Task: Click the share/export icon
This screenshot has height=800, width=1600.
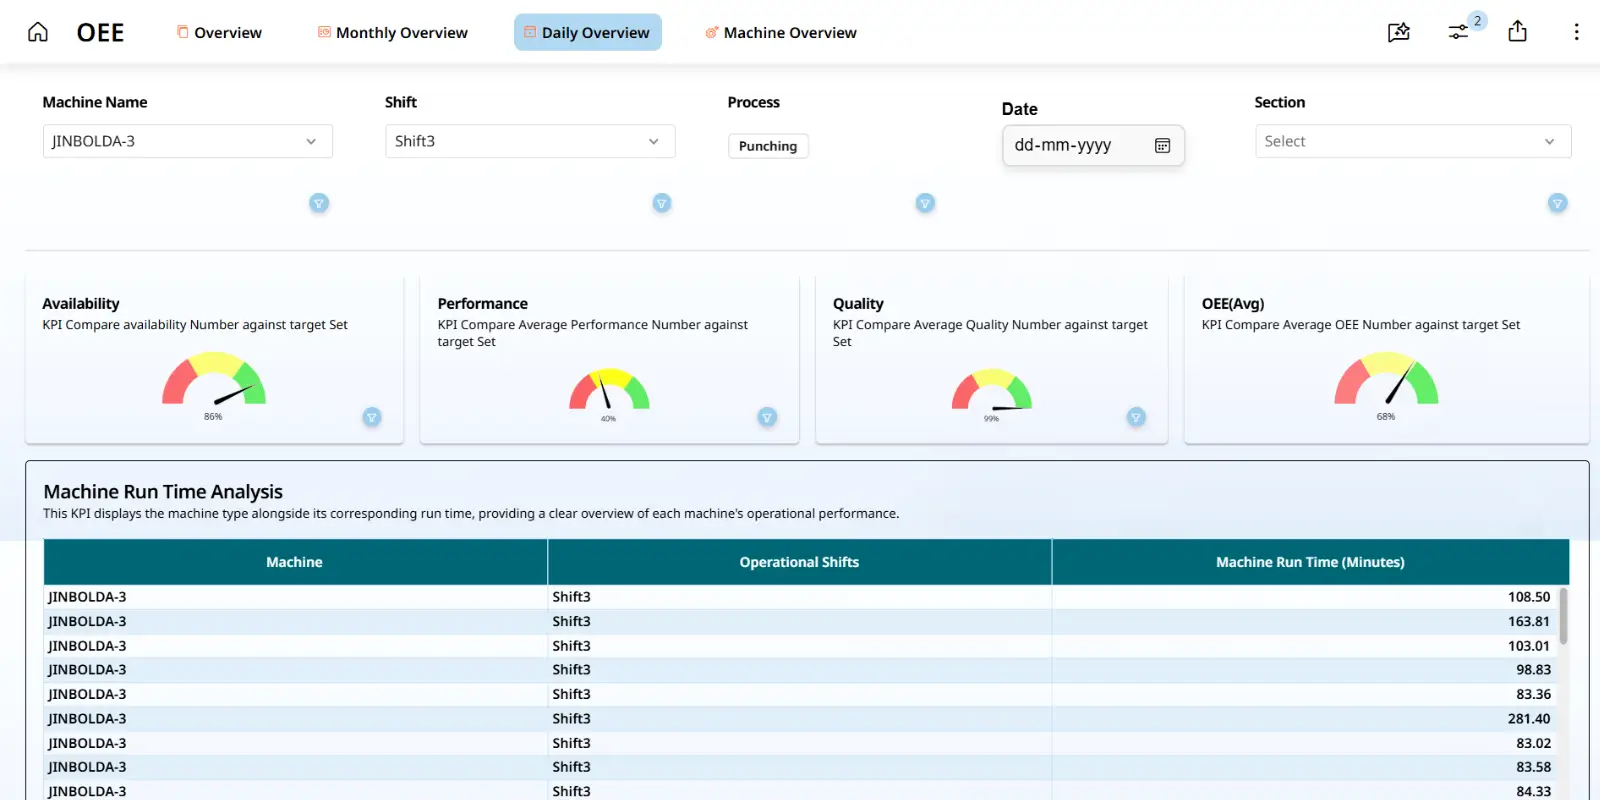Action: (x=1517, y=32)
